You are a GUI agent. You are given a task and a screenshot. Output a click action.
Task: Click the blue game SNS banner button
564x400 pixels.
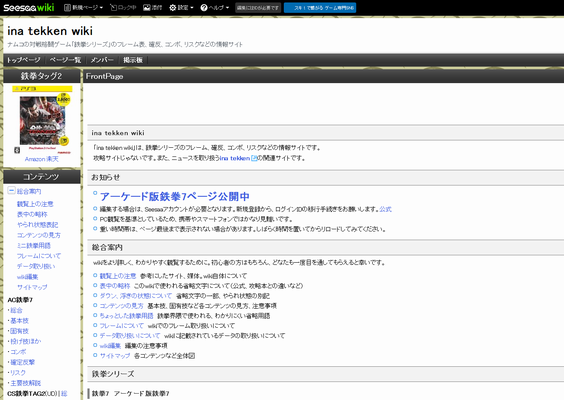(320, 8)
